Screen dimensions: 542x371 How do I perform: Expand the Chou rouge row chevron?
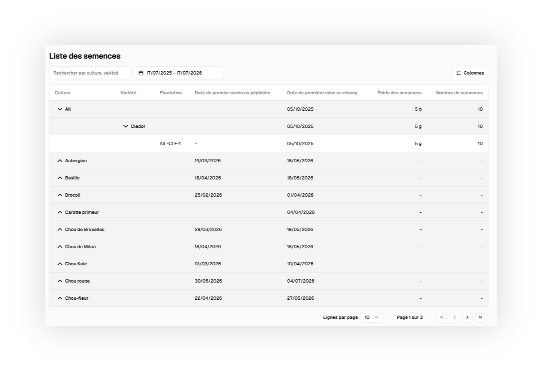[x=59, y=281]
